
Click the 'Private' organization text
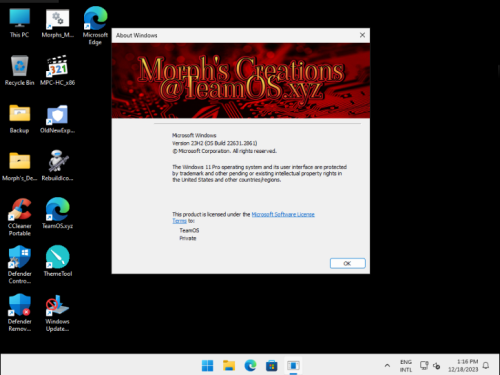pos(188,238)
